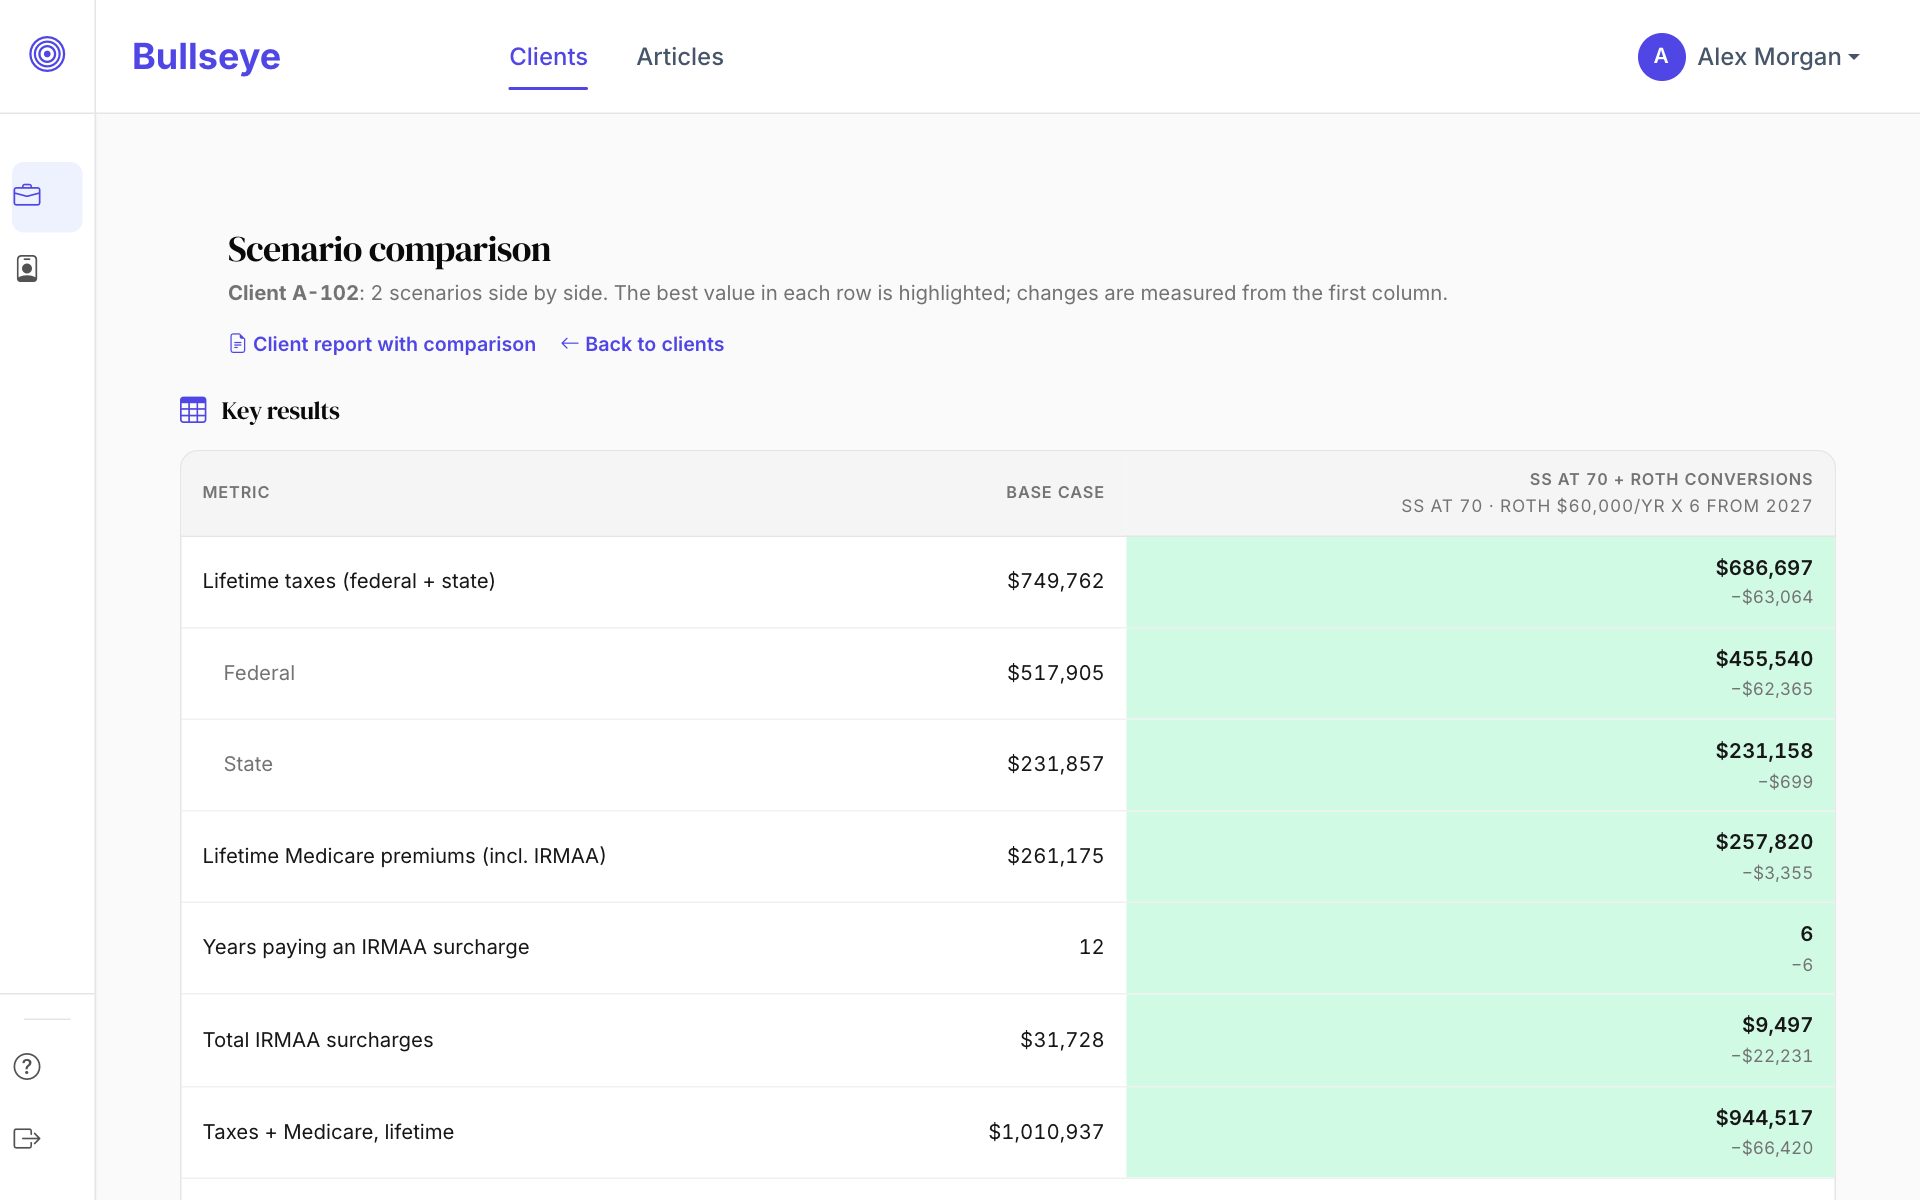Click Years paying an IRMAA surcharge label
This screenshot has height=1200, width=1920.
[366, 947]
